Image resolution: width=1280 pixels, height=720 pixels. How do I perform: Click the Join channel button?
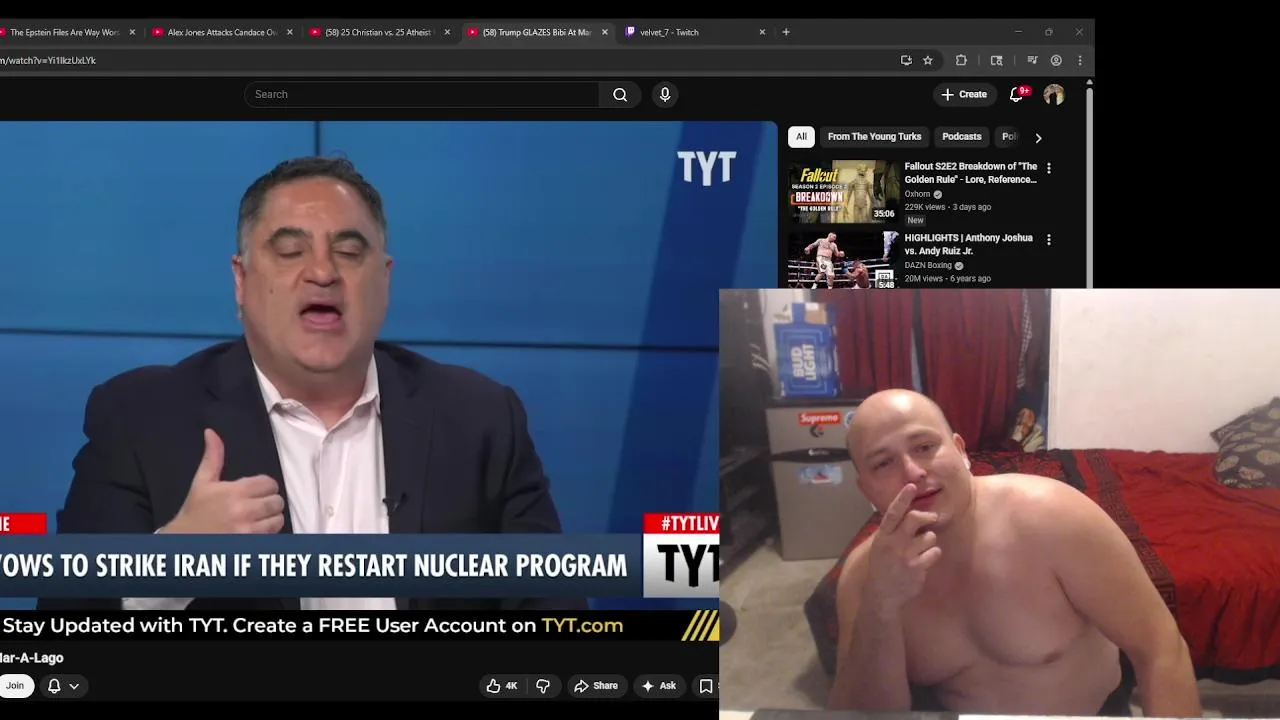(14, 686)
